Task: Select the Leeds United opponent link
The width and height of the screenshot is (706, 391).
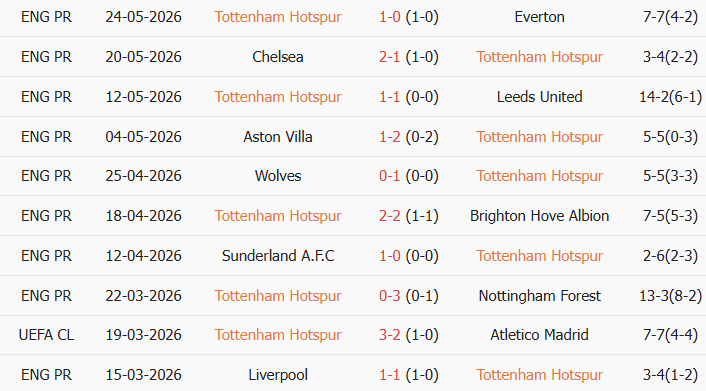Action: tap(539, 97)
